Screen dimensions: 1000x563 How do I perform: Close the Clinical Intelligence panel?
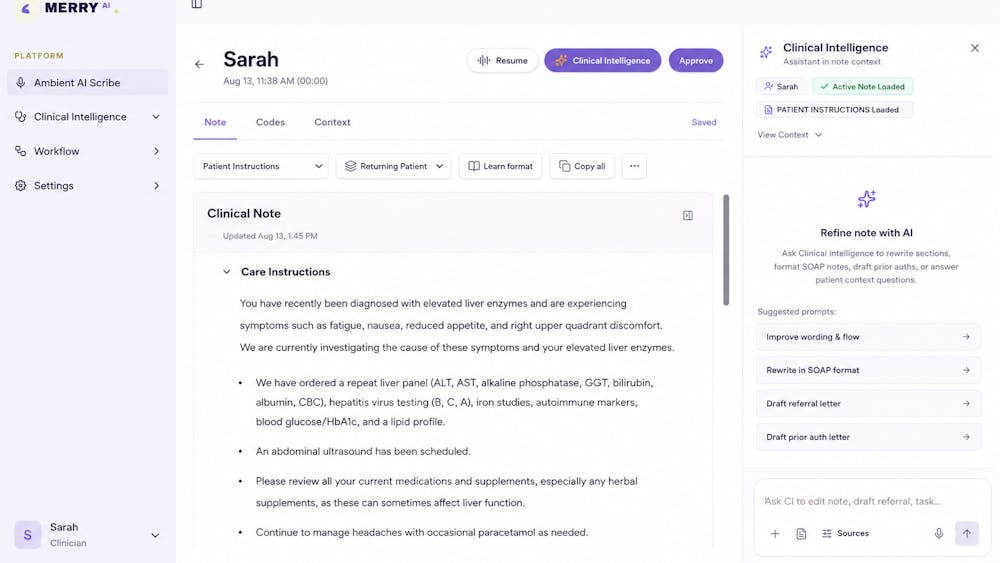[974, 48]
